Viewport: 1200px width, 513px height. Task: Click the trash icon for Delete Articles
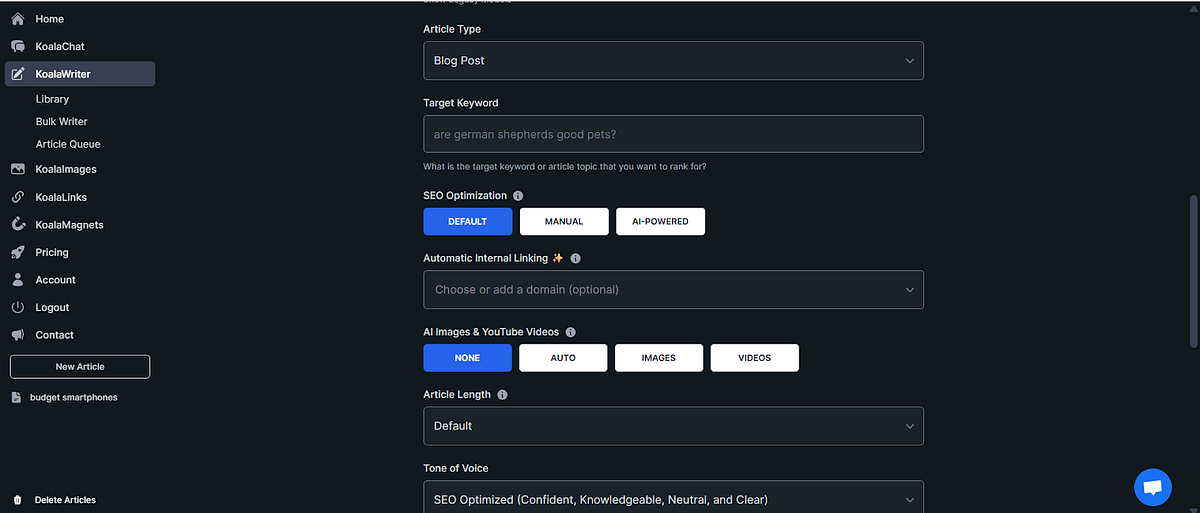(17, 499)
